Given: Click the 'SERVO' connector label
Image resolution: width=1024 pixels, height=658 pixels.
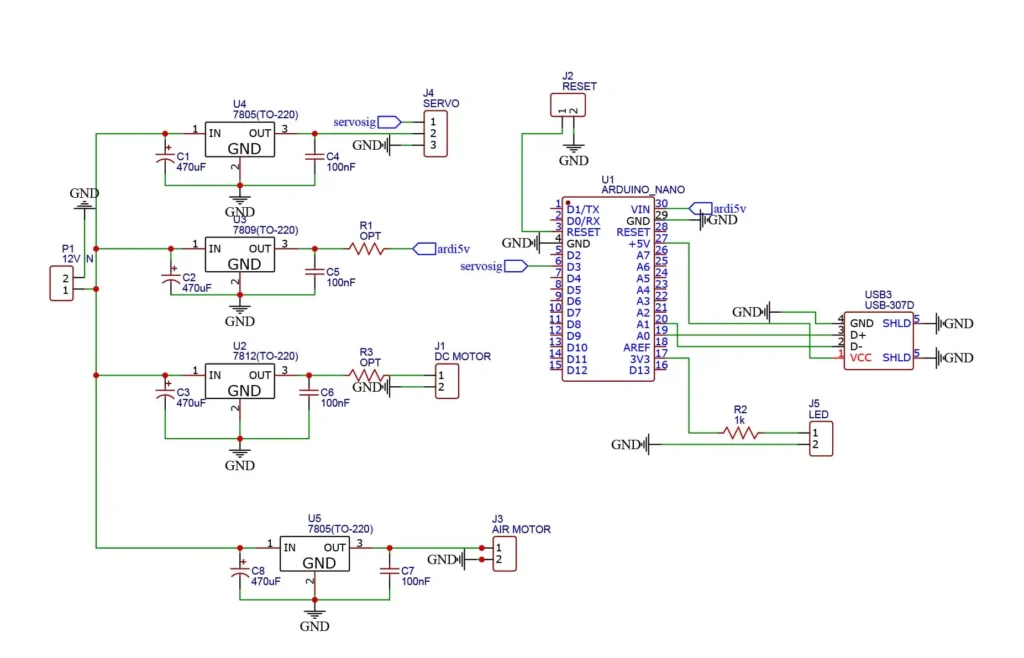Looking at the screenshot, I should (441, 103).
